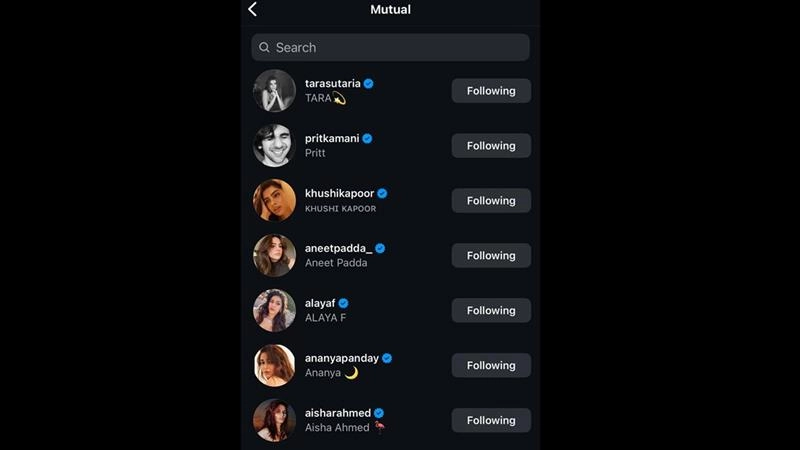Open khushikapoor's profile picture
The width and height of the screenshot is (800, 450).
(274, 201)
